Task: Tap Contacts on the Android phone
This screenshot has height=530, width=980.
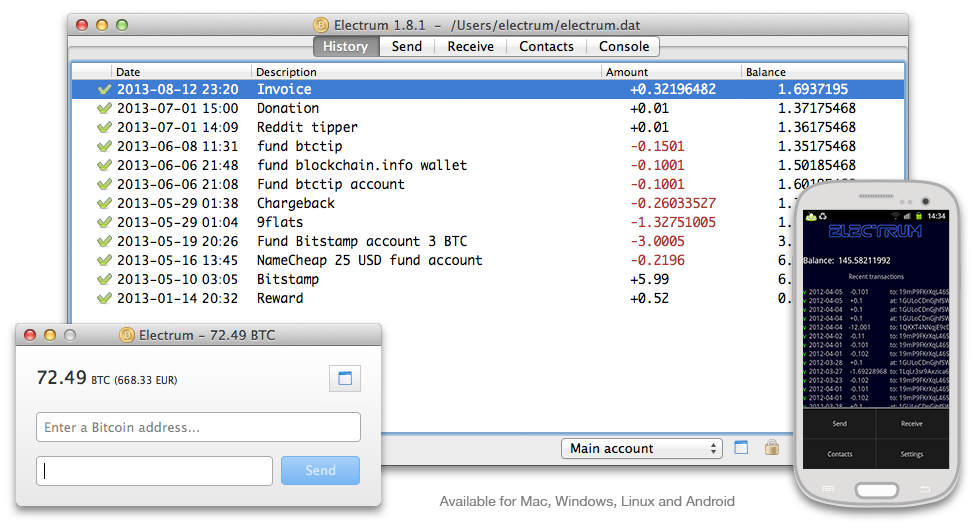Action: [x=839, y=454]
